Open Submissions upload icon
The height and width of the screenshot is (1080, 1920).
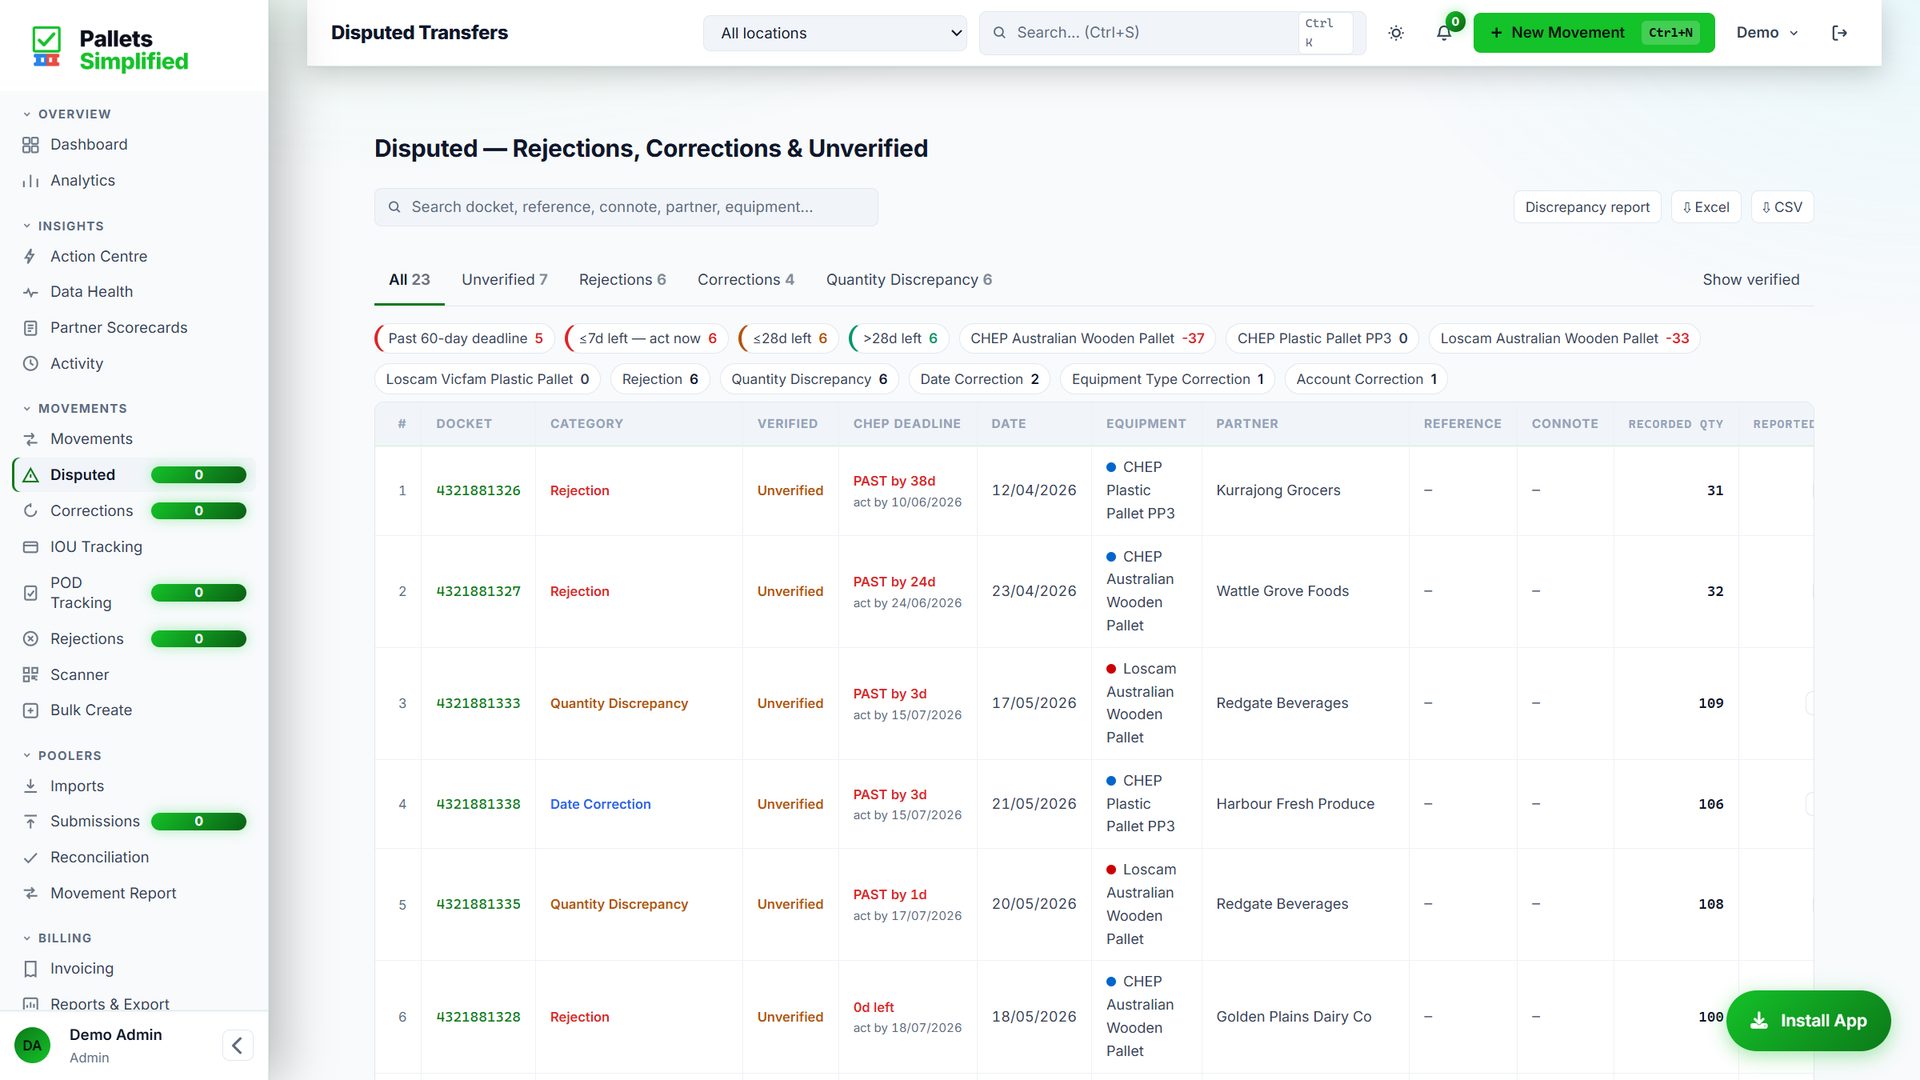pyautogui.click(x=30, y=822)
